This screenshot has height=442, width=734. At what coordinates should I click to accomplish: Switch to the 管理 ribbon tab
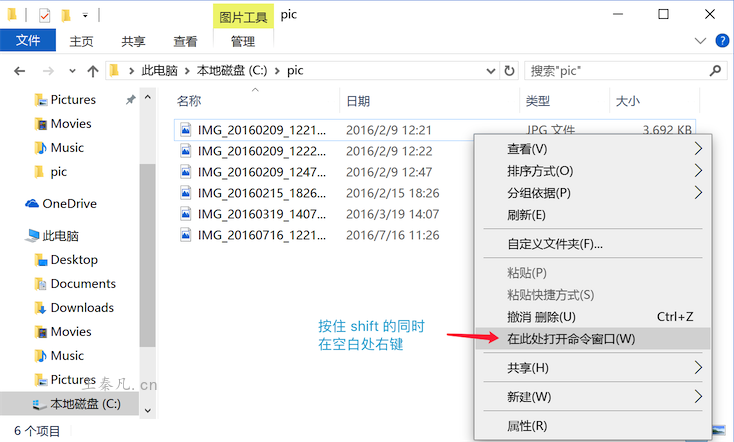[243, 41]
